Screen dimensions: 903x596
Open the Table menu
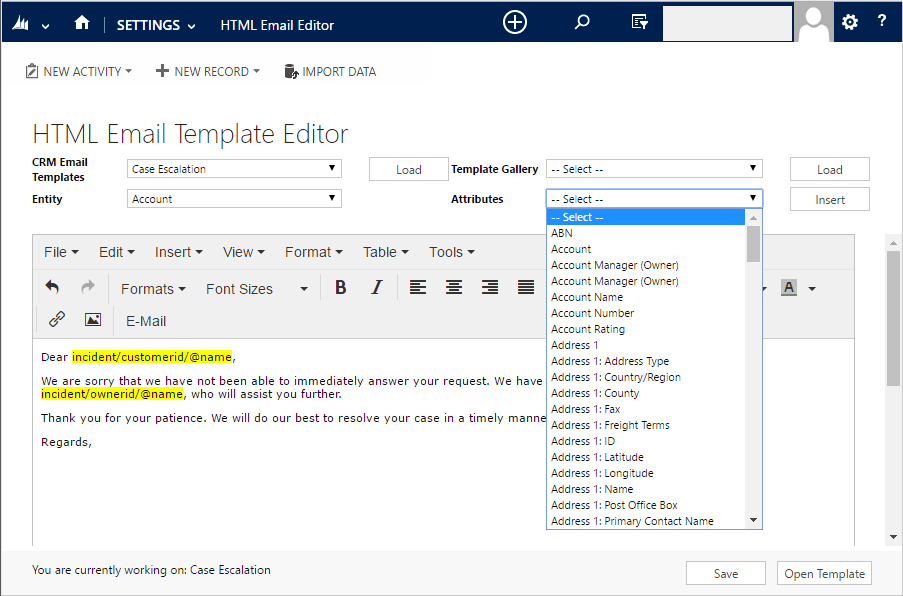pyautogui.click(x=384, y=252)
